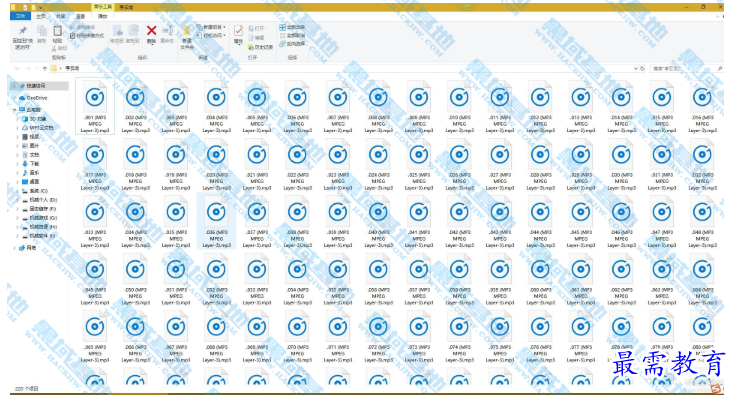The height and width of the screenshot is (395, 734).
Task: Switch to the Share ribbon tab
Action: (61, 16)
